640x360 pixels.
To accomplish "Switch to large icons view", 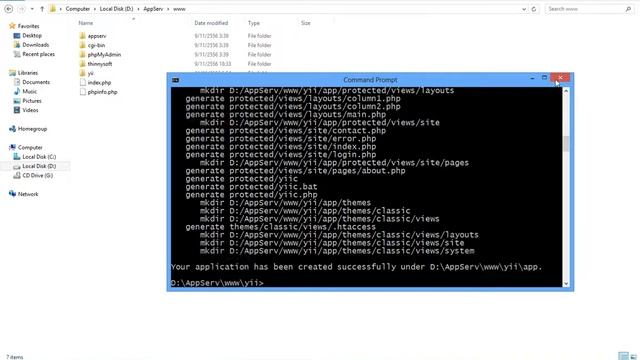I will tap(633, 357).
